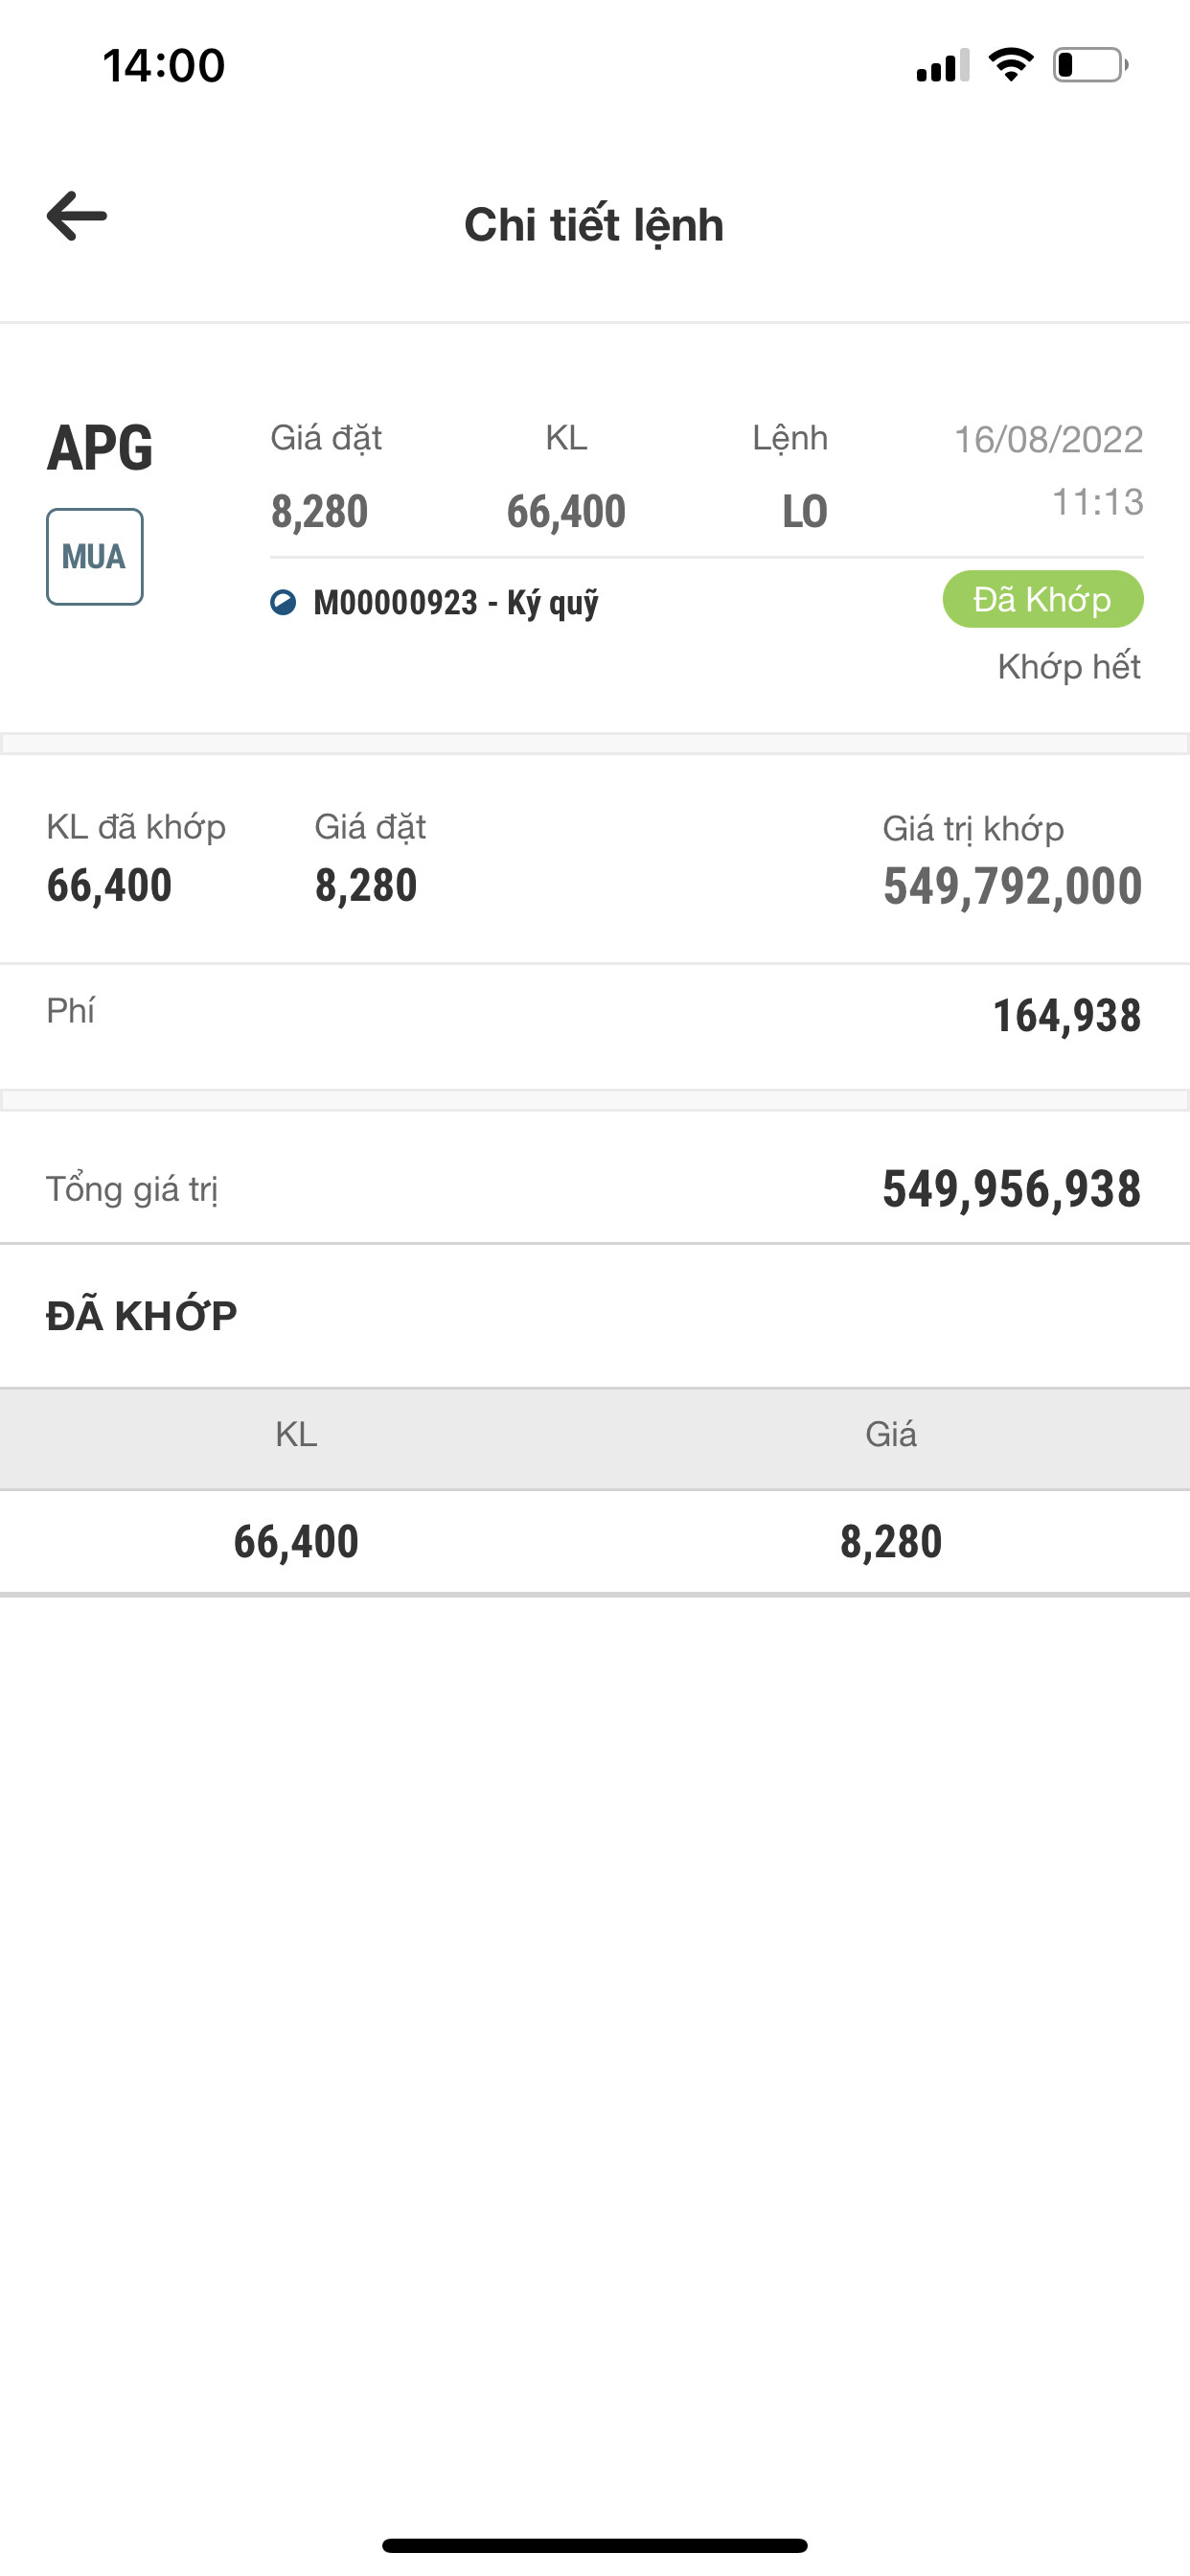Tap the home indicator bar
Image resolution: width=1190 pixels, height=2576 pixels.
[594, 2545]
